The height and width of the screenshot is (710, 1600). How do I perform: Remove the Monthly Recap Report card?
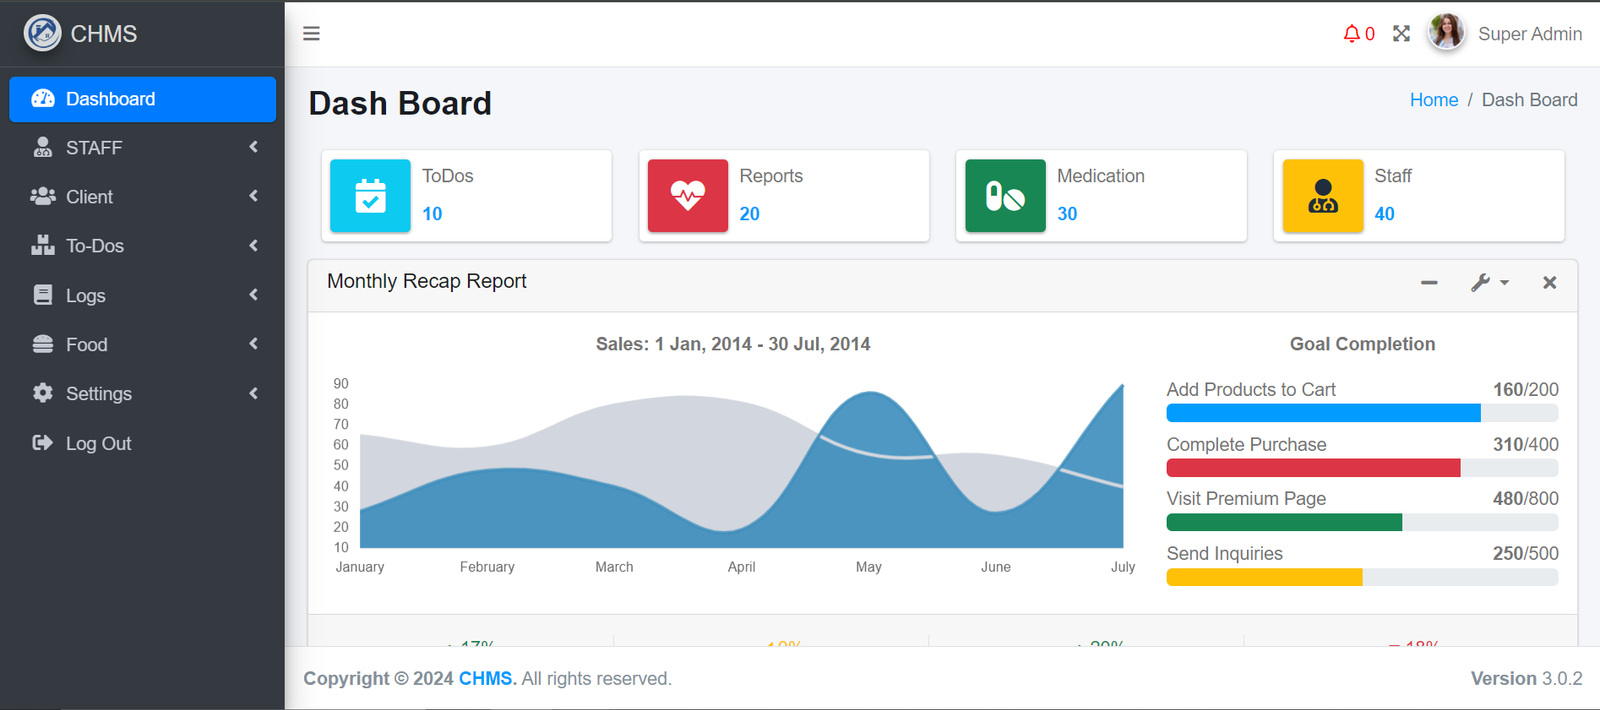tap(1549, 283)
